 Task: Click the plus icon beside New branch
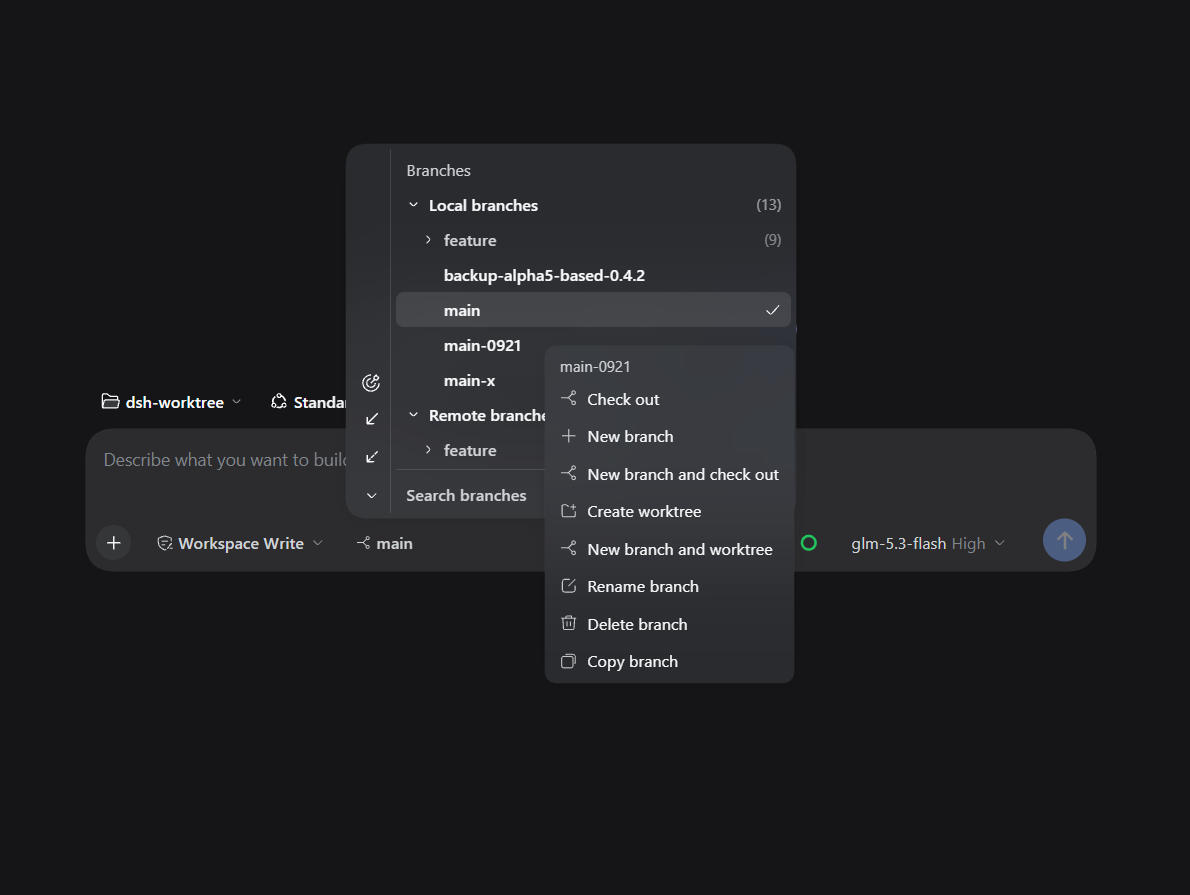(568, 436)
